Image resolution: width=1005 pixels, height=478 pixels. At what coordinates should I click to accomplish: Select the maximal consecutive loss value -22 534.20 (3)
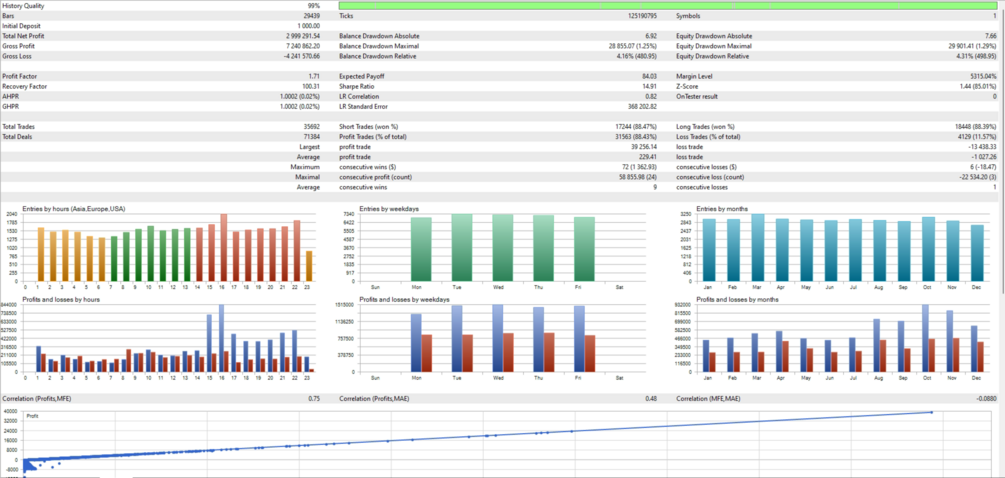[x=976, y=177]
